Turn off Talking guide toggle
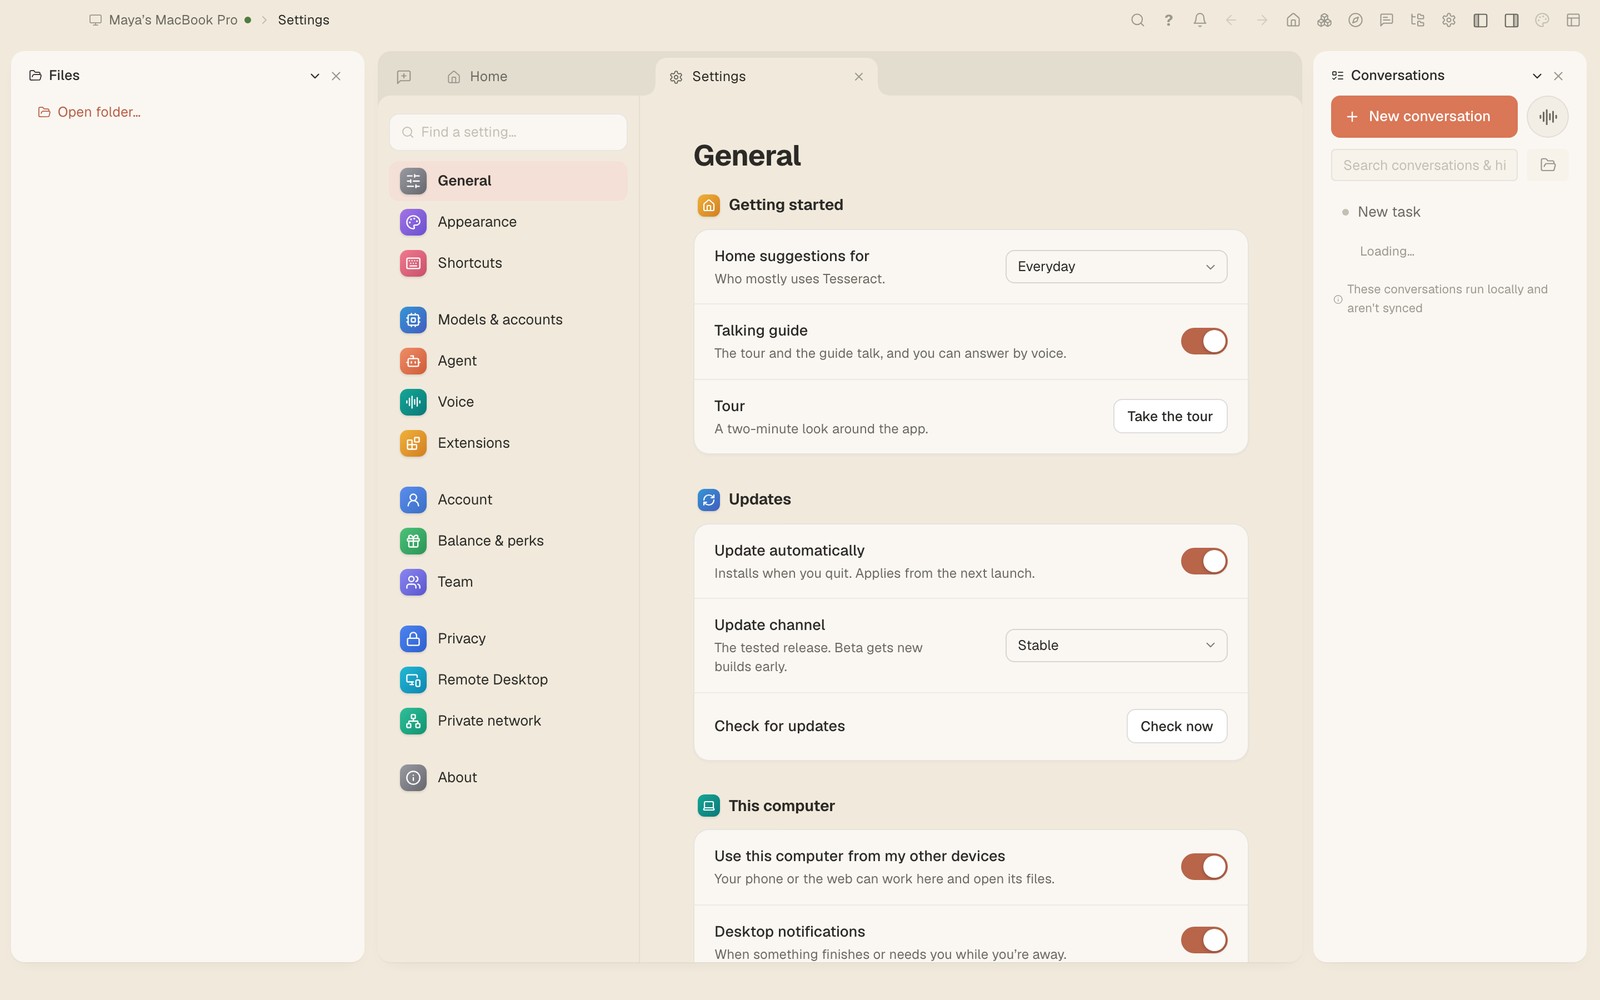Screen dimensions: 1600x1000 [1204, 341]
